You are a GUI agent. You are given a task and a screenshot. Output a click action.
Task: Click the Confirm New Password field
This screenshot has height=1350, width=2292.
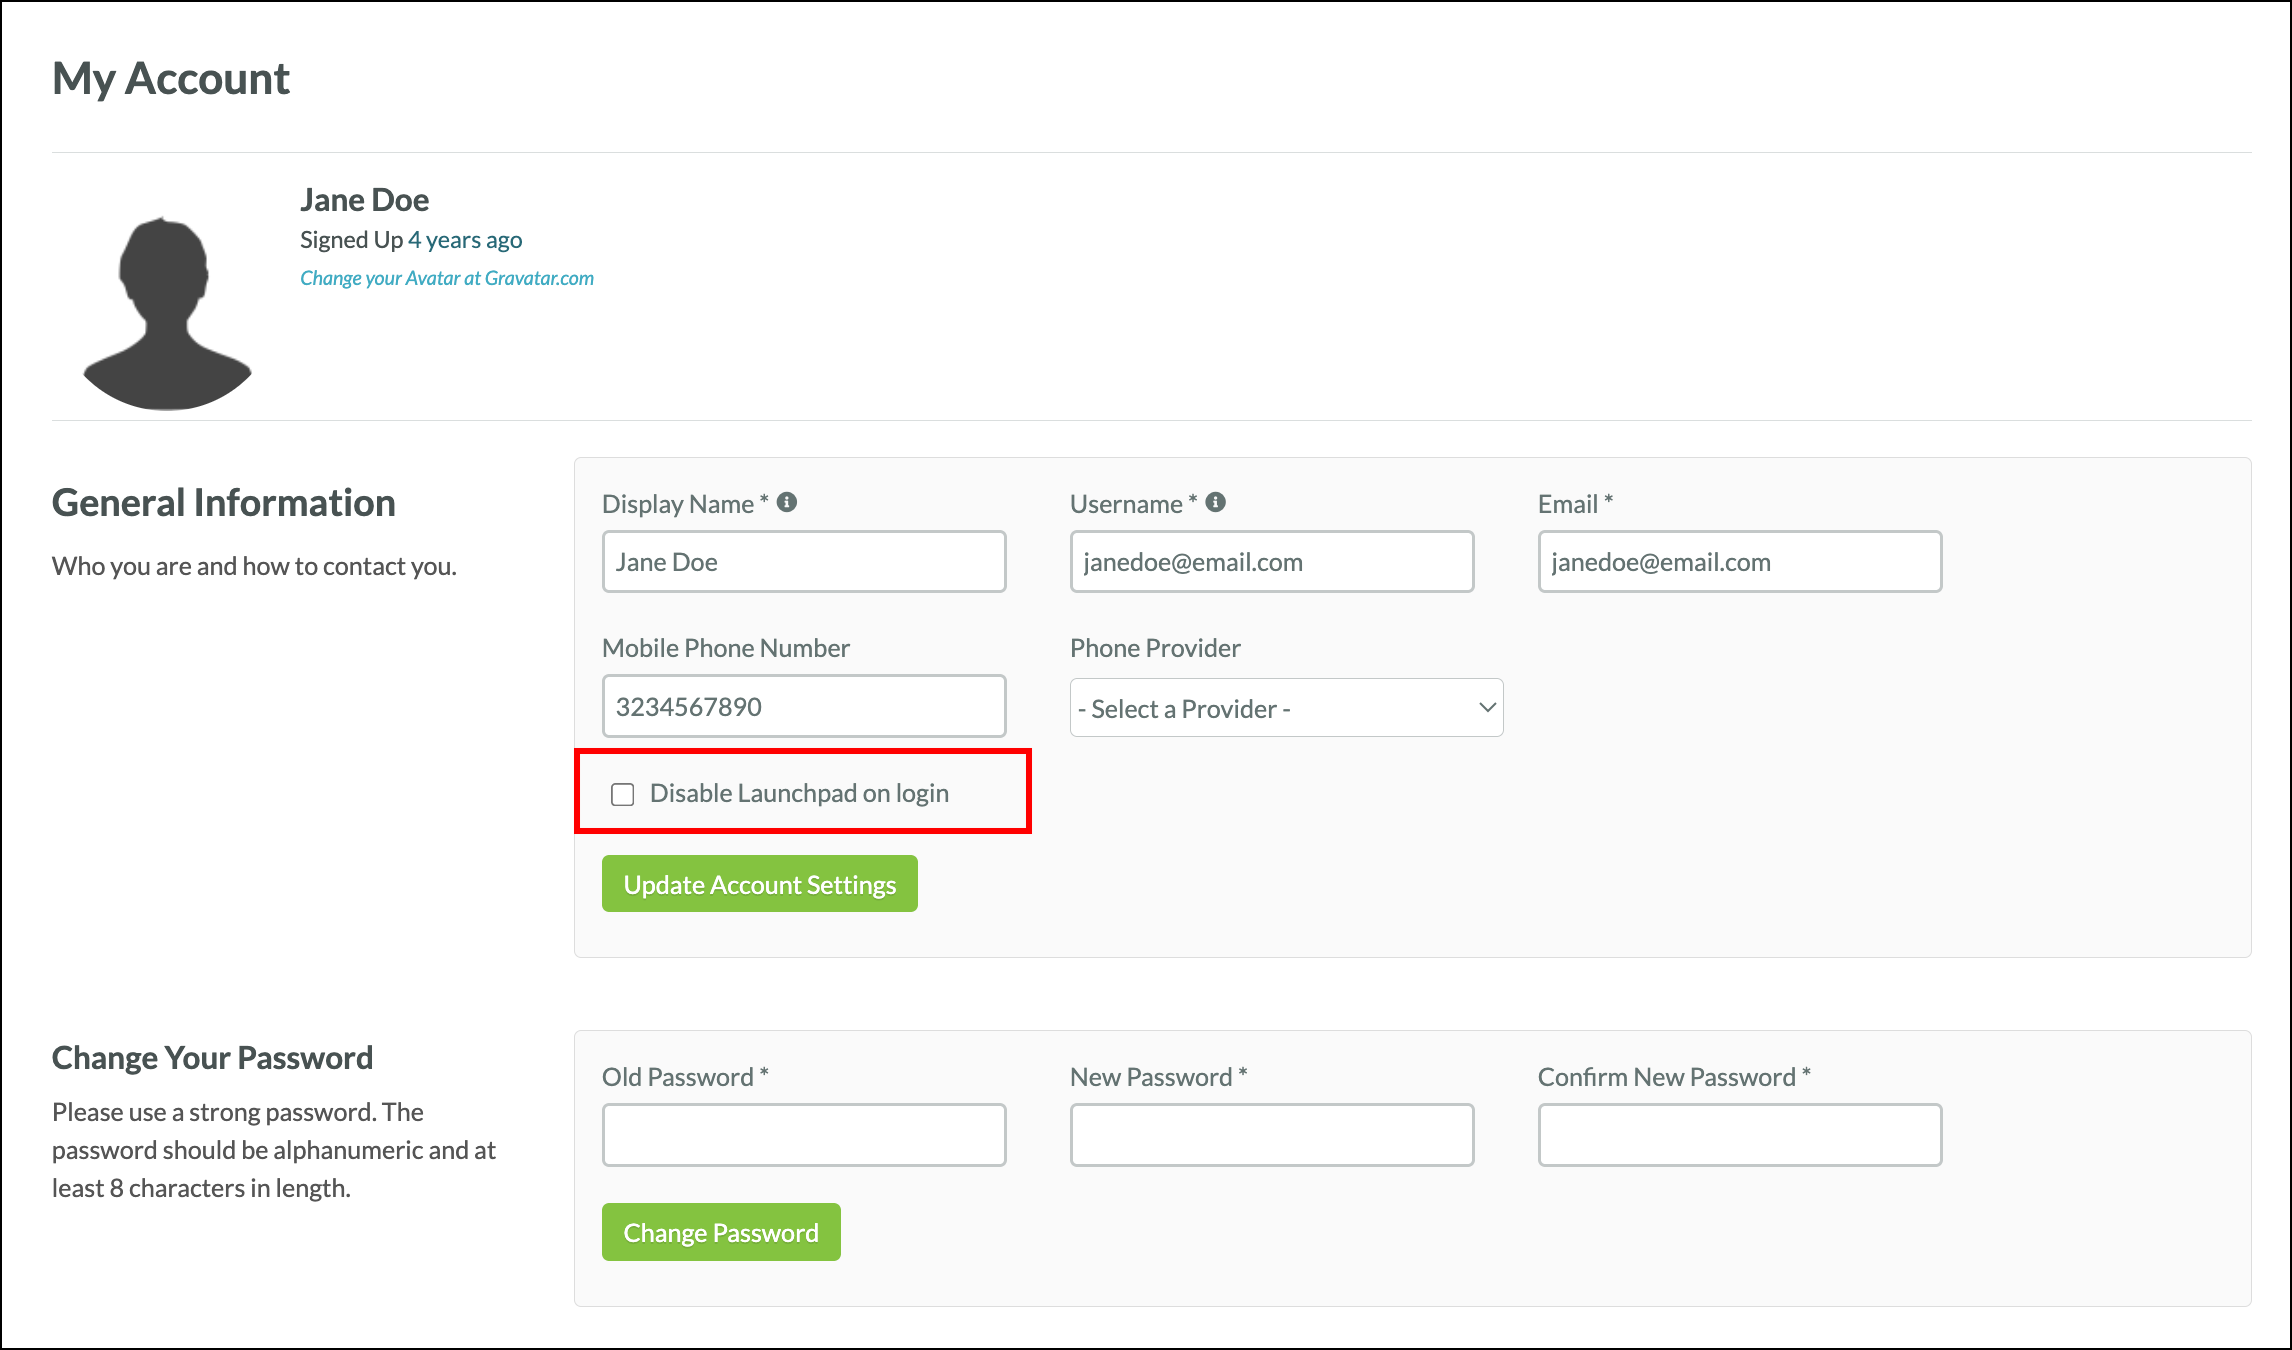tap(1739, 1134)
